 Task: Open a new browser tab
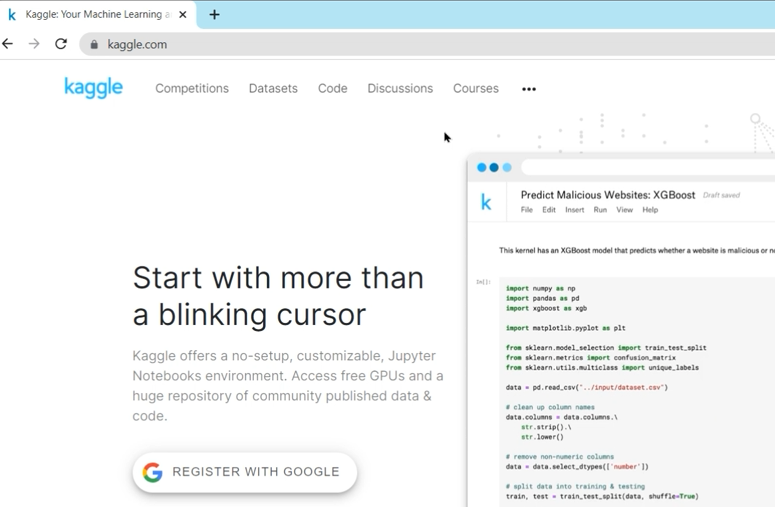pos(214,15)
